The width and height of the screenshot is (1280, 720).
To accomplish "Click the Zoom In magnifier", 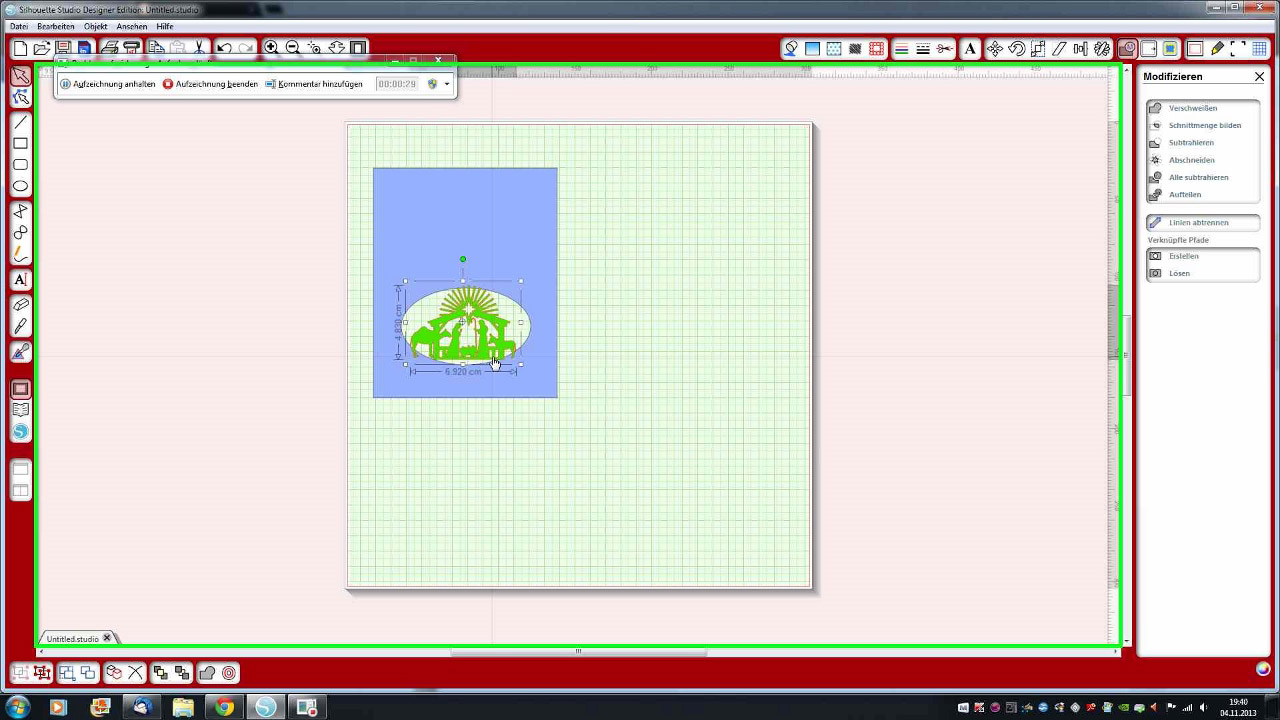I will [271, 48].
